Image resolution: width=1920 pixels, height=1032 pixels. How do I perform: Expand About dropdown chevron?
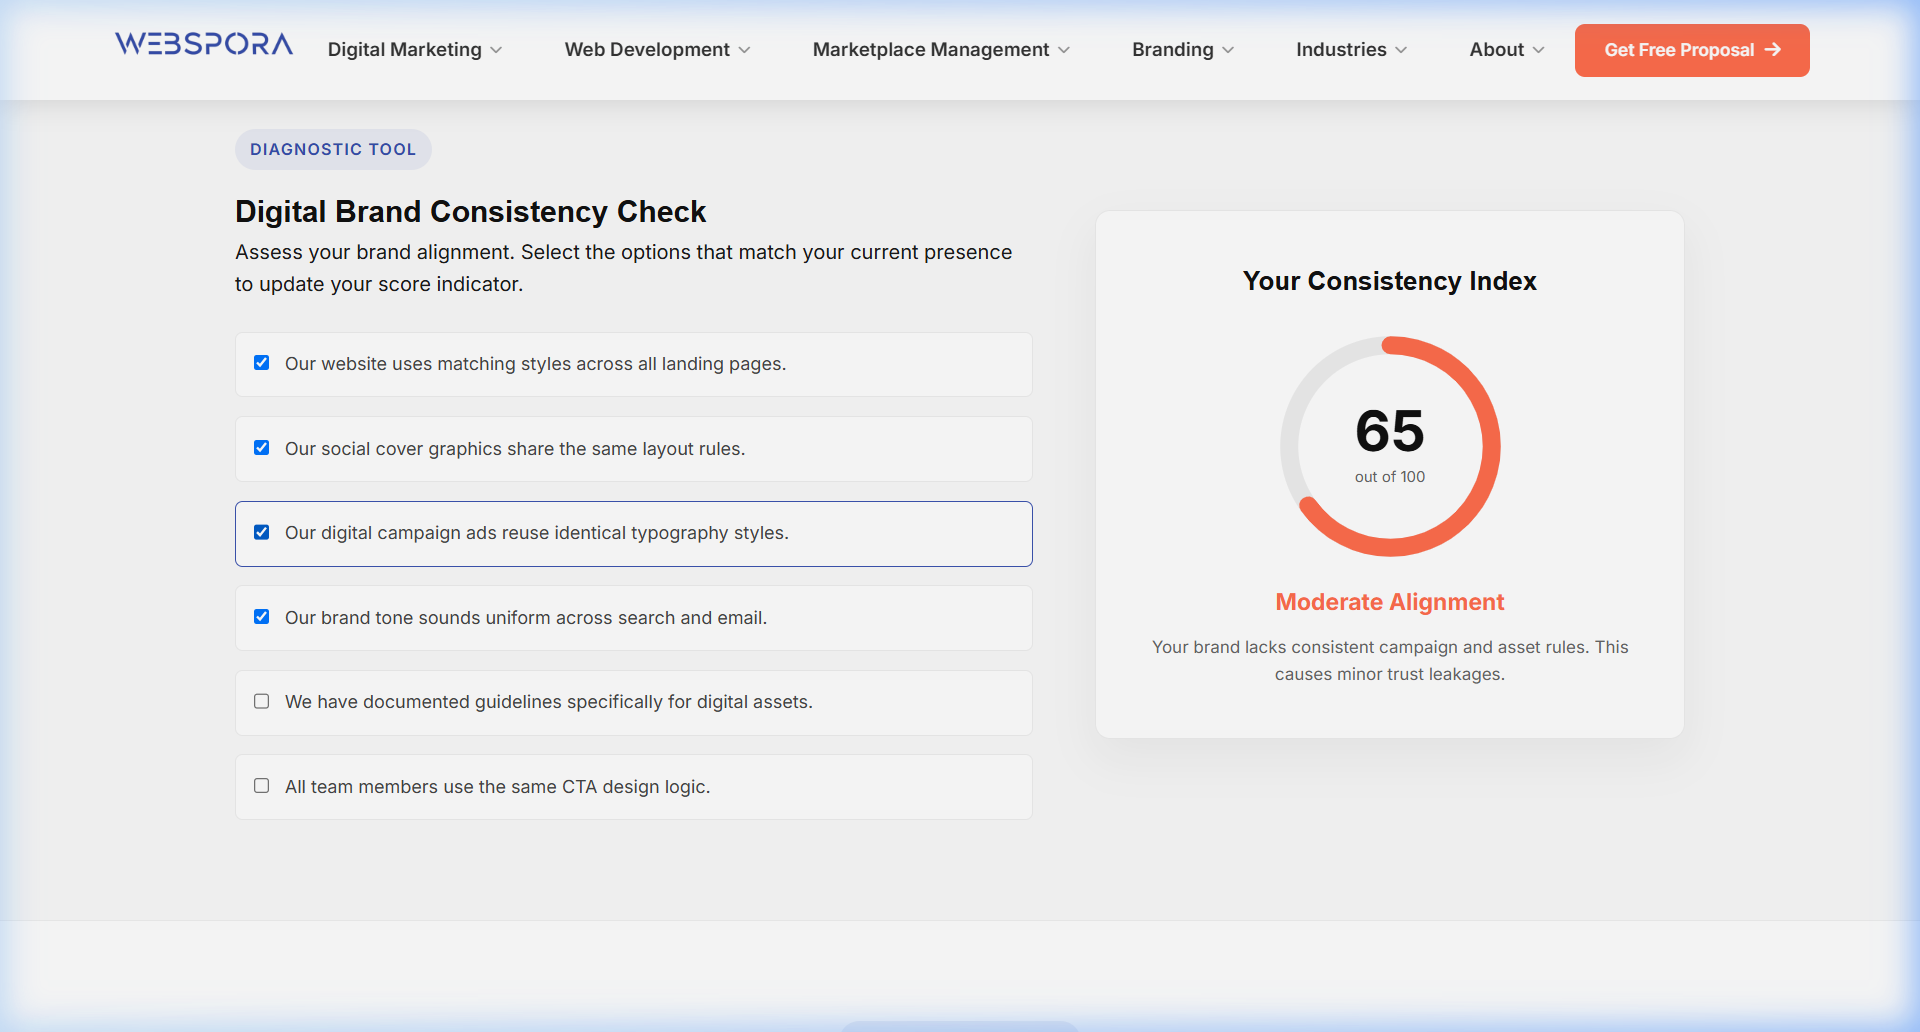click(x=1538, y=50)
